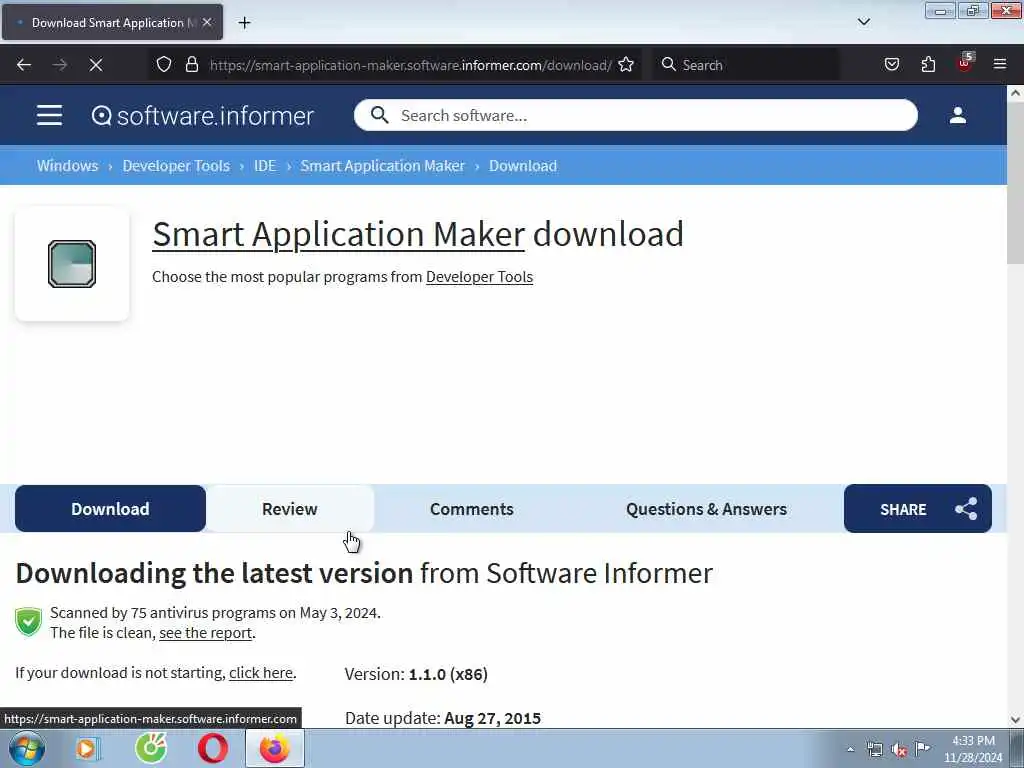Click the page scrollbar up arrow

coord(1015,93)
